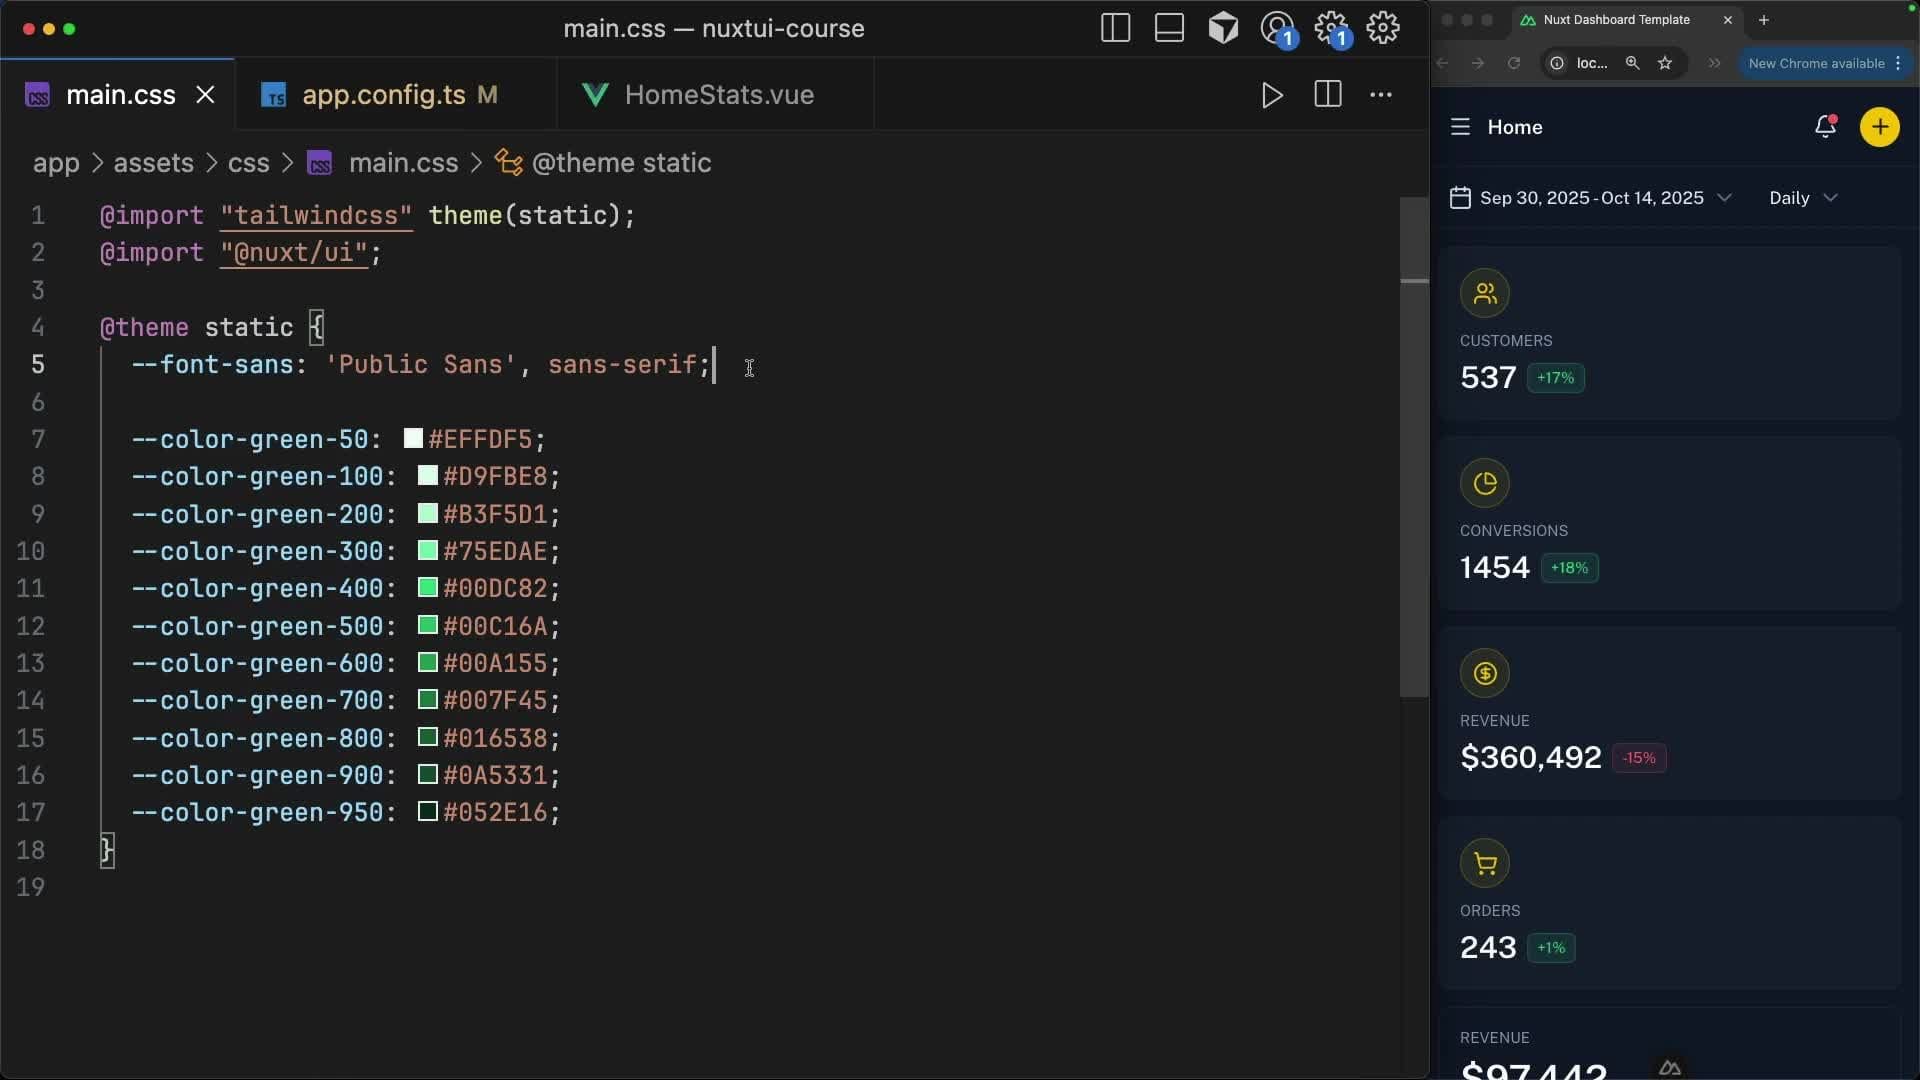Click the notifications bell in dashboard
The width and height of the screenshot is (1920, 1080).
[x=1825, y=127]
